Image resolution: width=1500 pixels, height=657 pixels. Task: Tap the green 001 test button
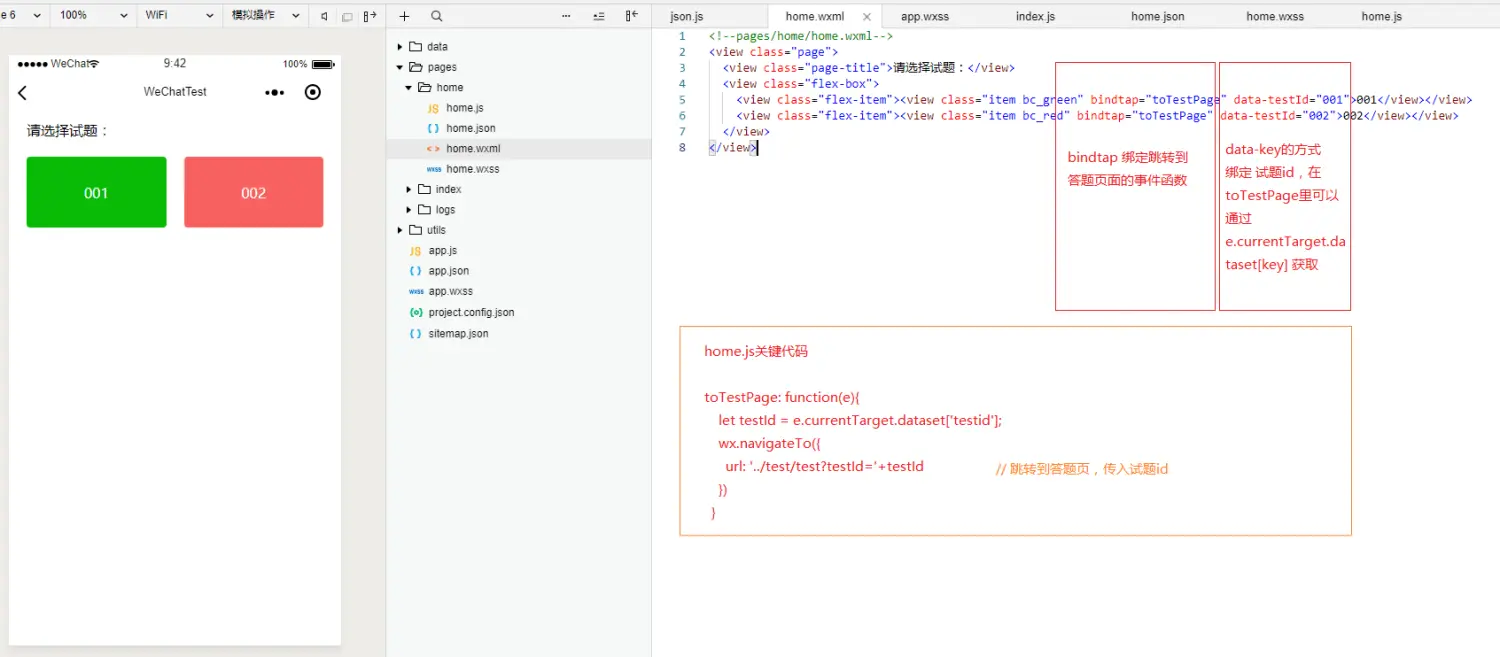(x=96, y=192)
